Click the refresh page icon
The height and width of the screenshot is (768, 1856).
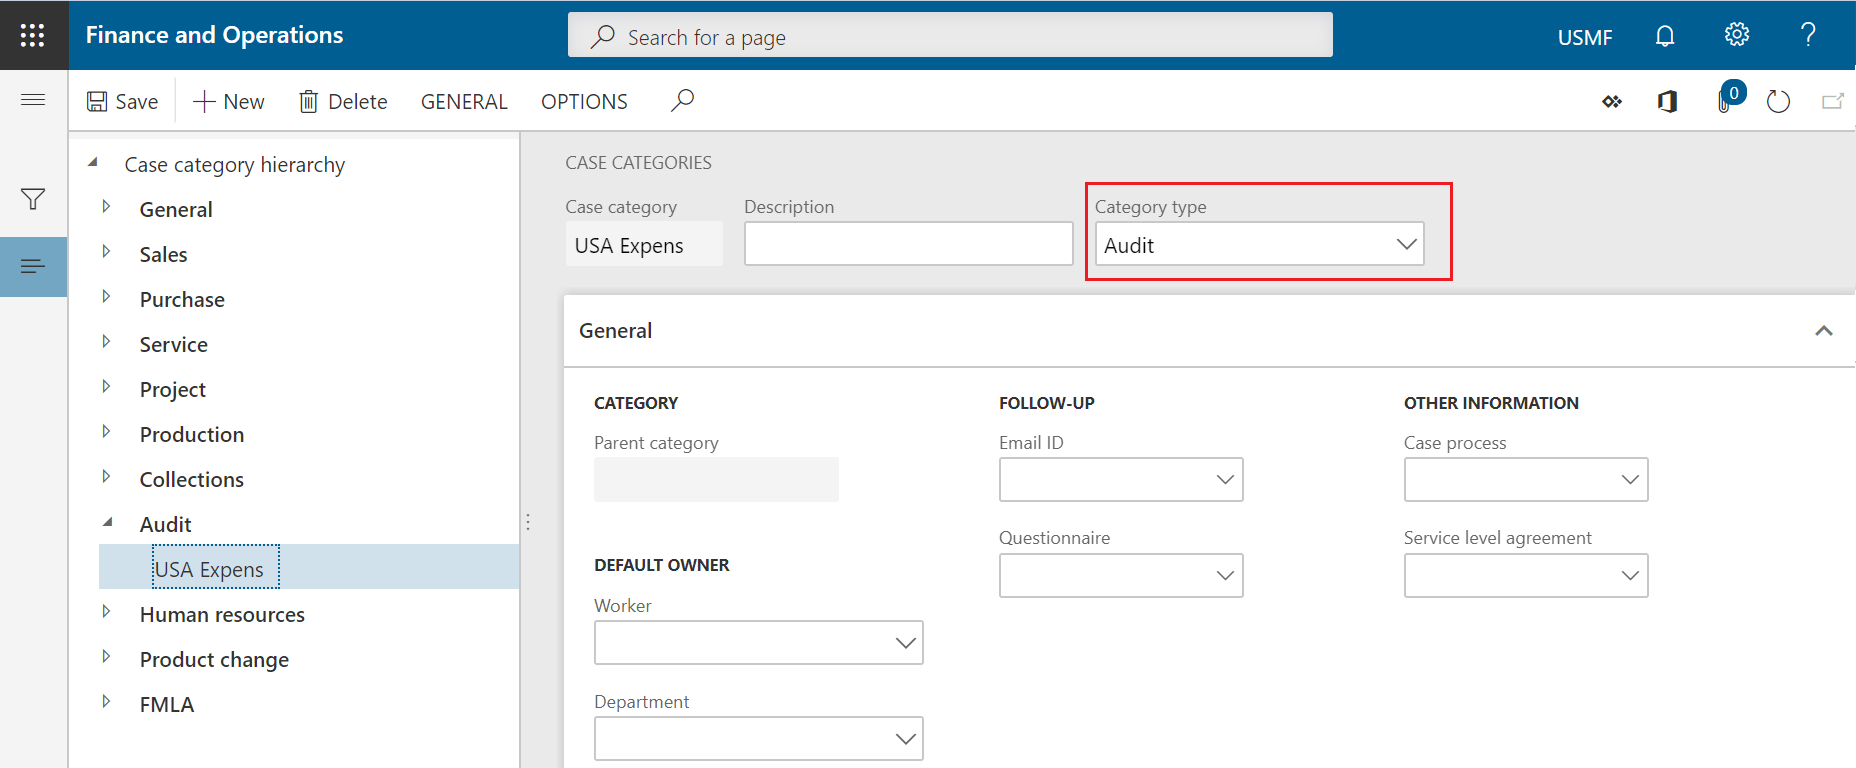[1778, 101]
